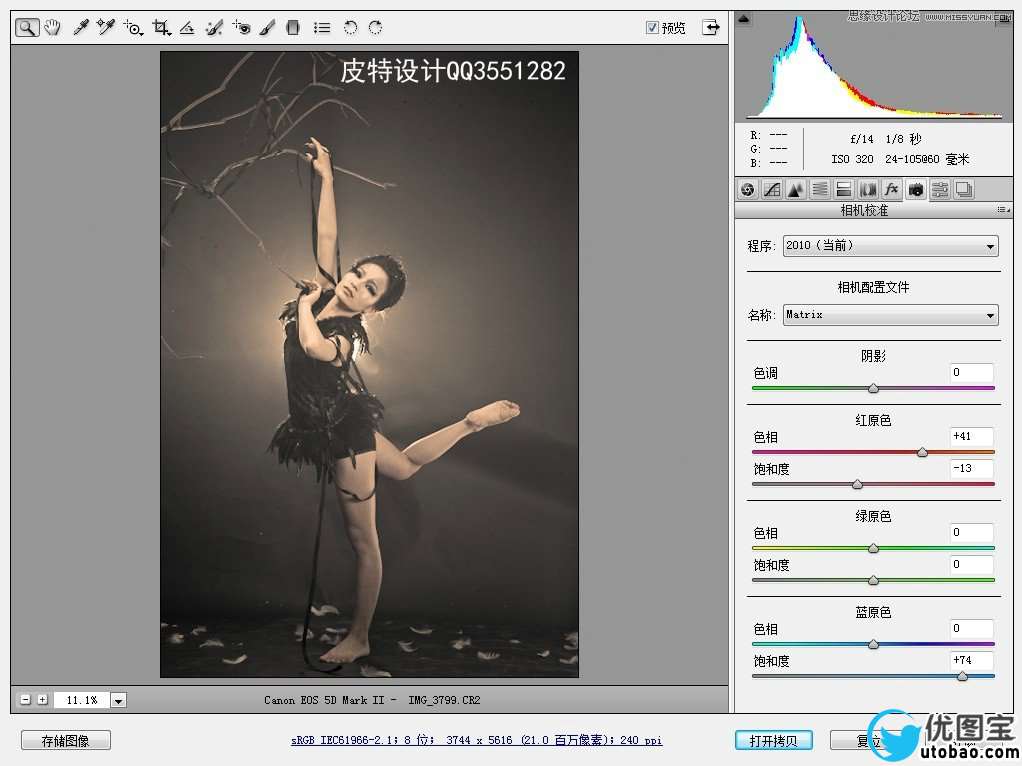The width and height of the screenshot is (1022, 766).
Task: Click the 存储图像 save image button
Action: tap(66, 741)
